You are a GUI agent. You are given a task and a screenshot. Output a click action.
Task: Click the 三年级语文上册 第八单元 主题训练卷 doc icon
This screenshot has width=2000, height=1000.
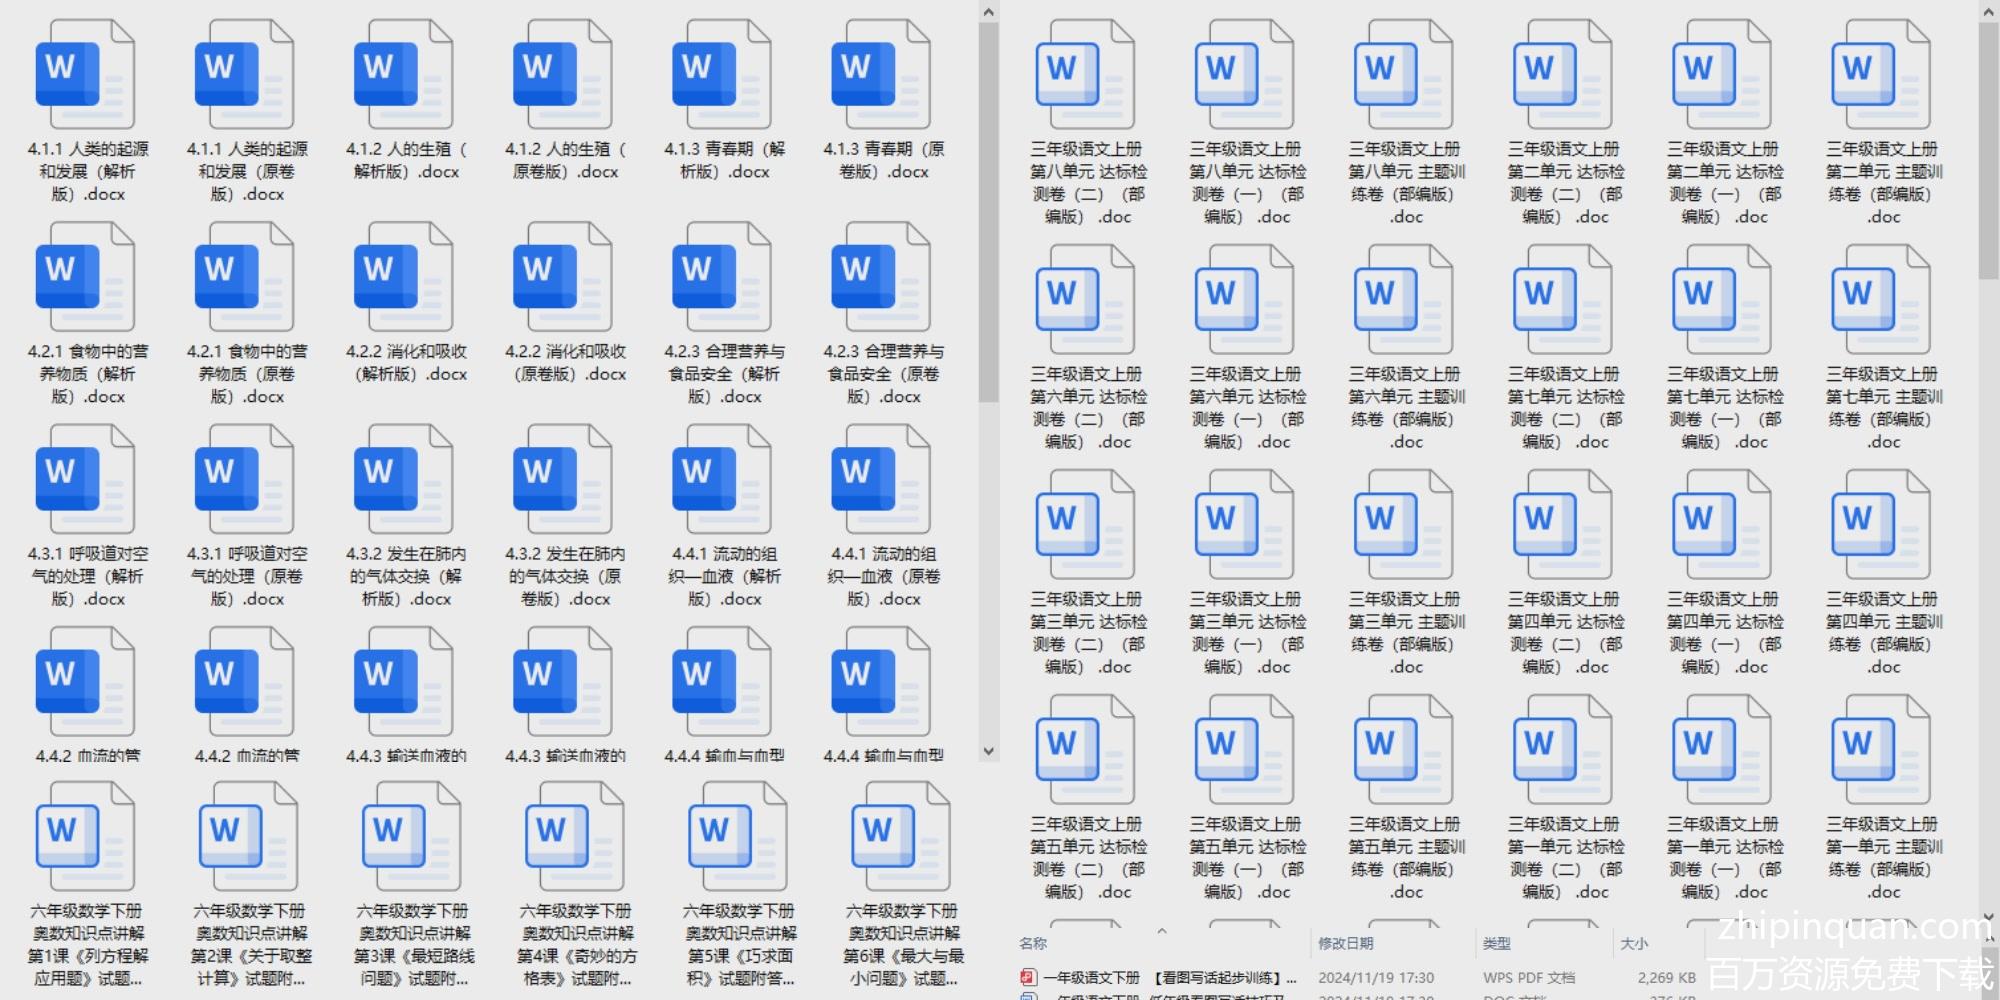[1404, 75]
